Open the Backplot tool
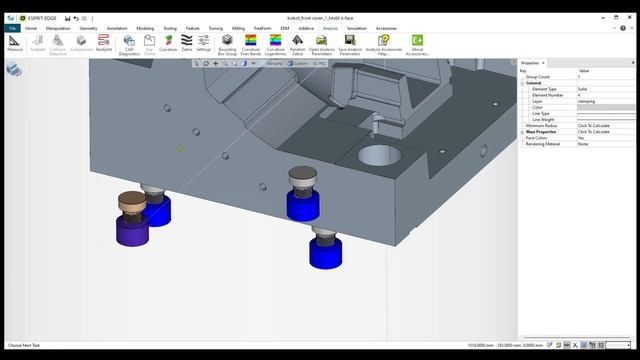640x360 pixels. 104,43
